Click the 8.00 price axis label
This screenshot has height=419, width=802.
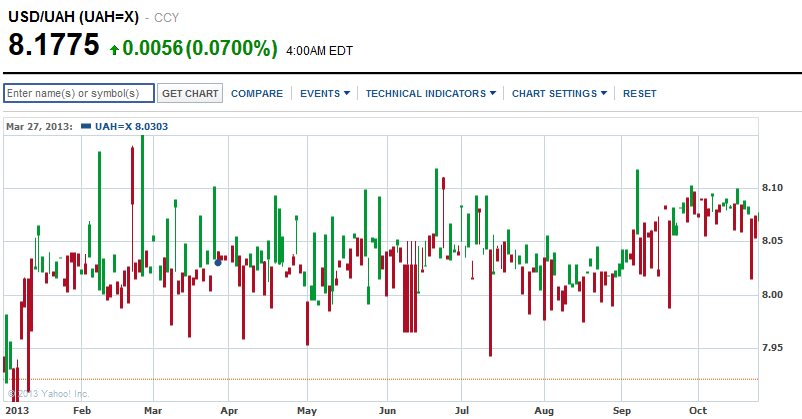click(772, 294)
